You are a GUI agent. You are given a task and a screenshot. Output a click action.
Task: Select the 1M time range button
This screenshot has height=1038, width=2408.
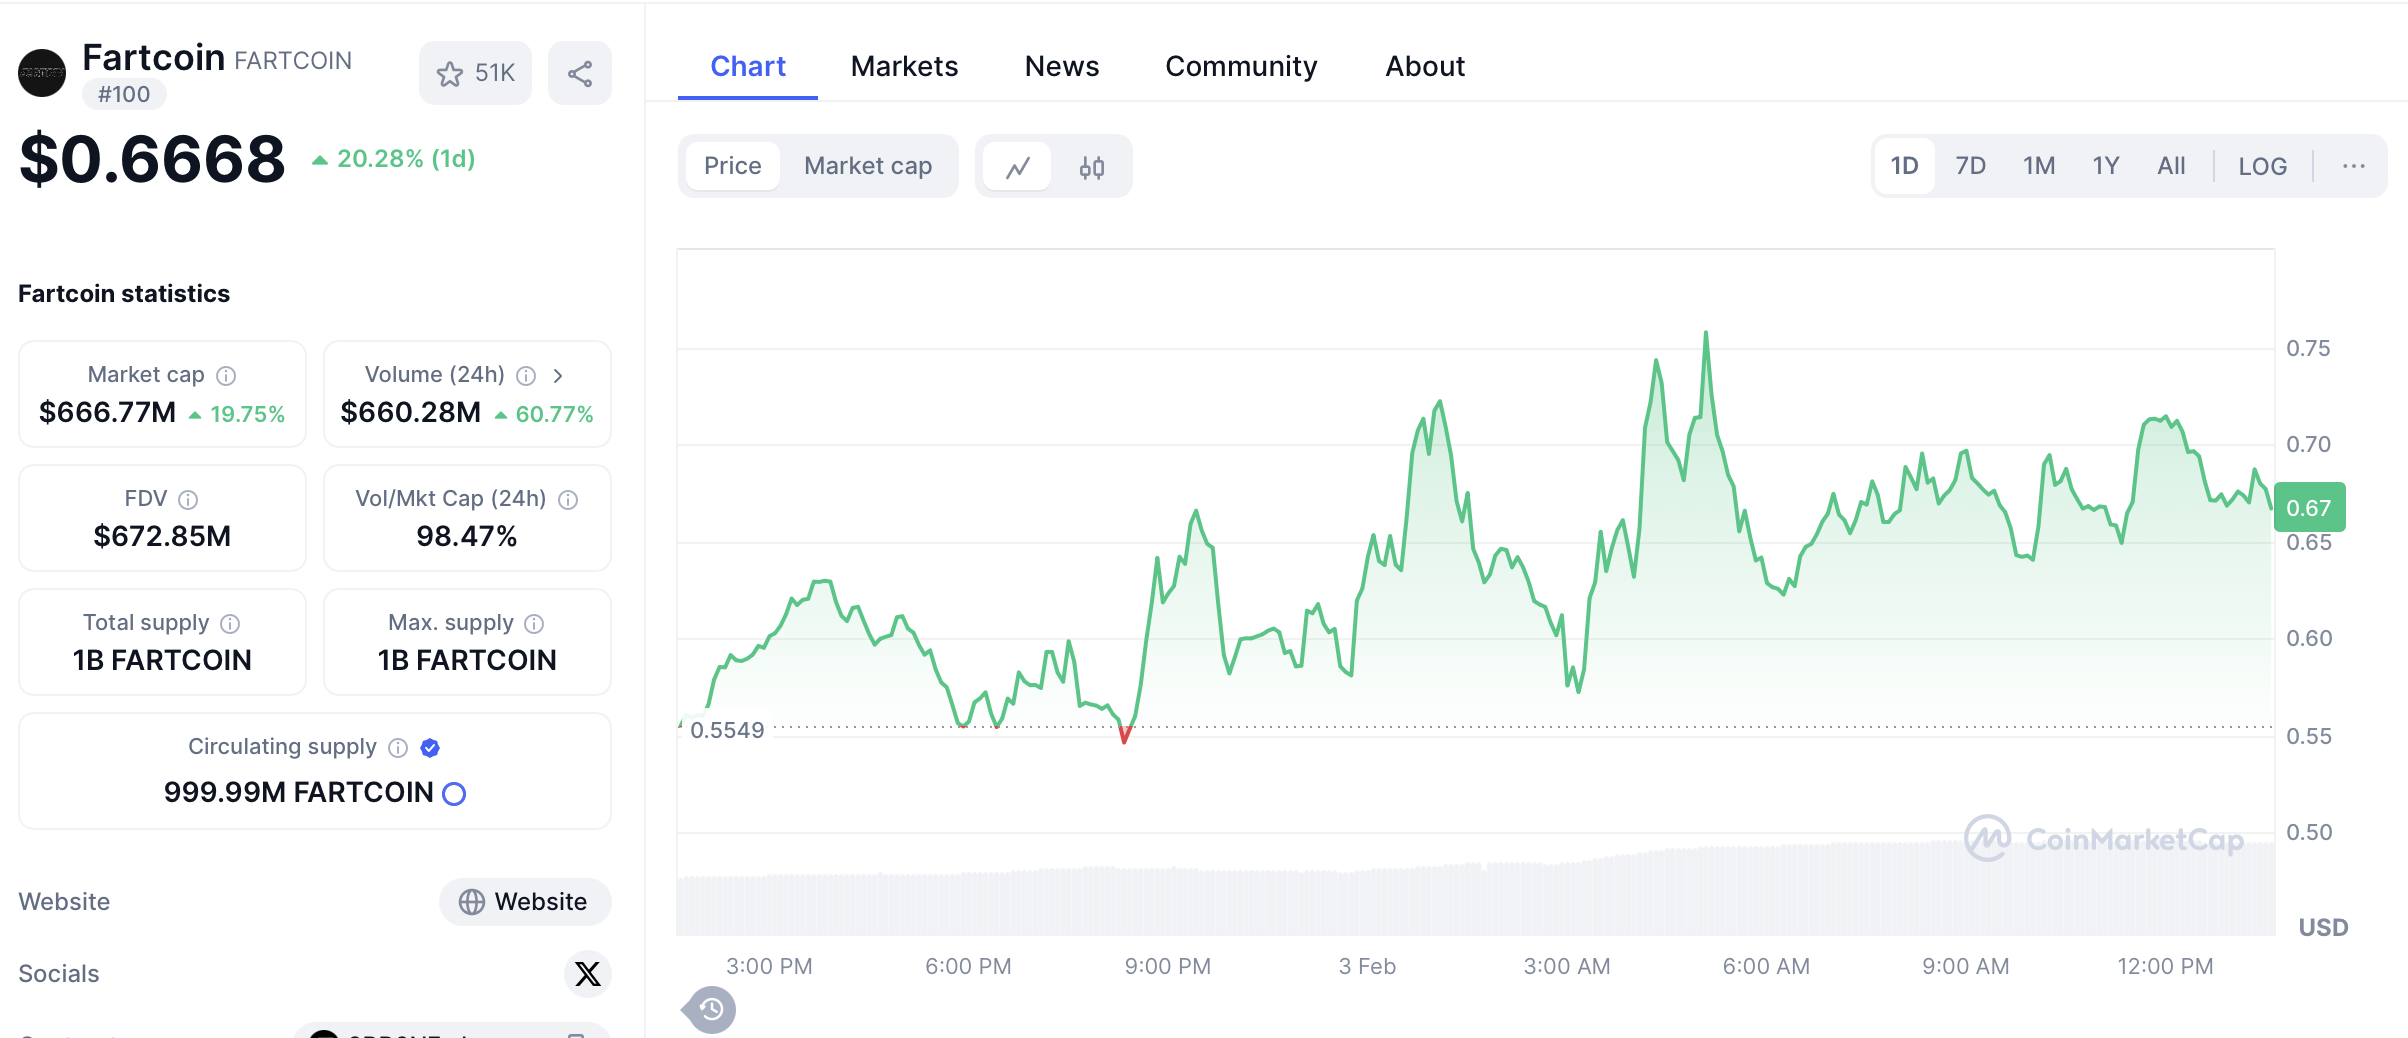tap(2039, 166)
